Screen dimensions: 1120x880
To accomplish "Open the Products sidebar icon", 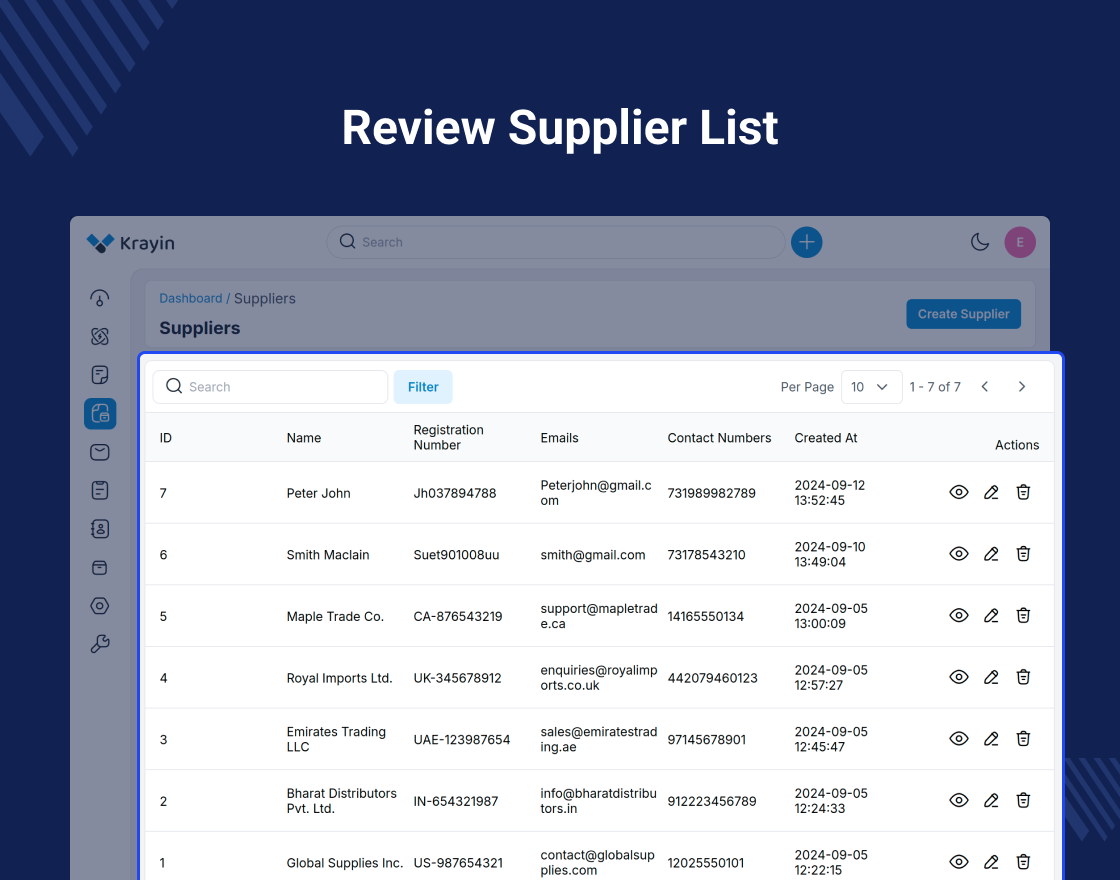I will 100,568.
